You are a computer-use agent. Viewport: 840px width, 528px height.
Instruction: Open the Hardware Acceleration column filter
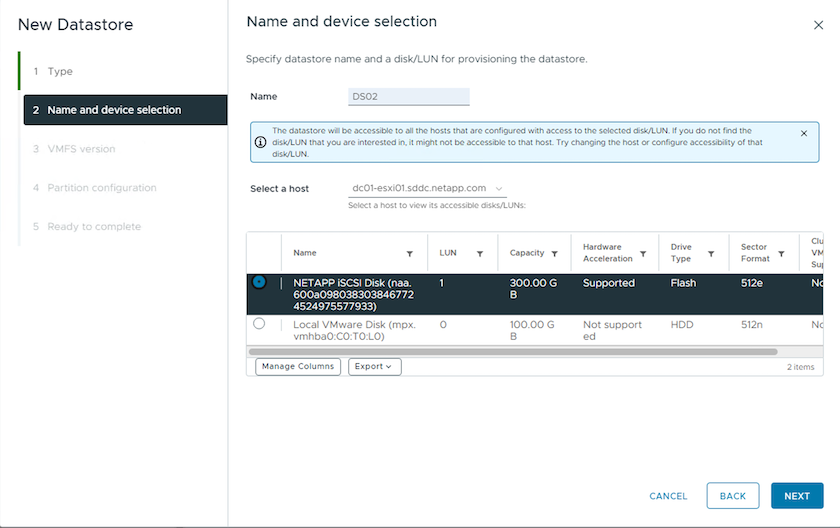click(643, 254)
